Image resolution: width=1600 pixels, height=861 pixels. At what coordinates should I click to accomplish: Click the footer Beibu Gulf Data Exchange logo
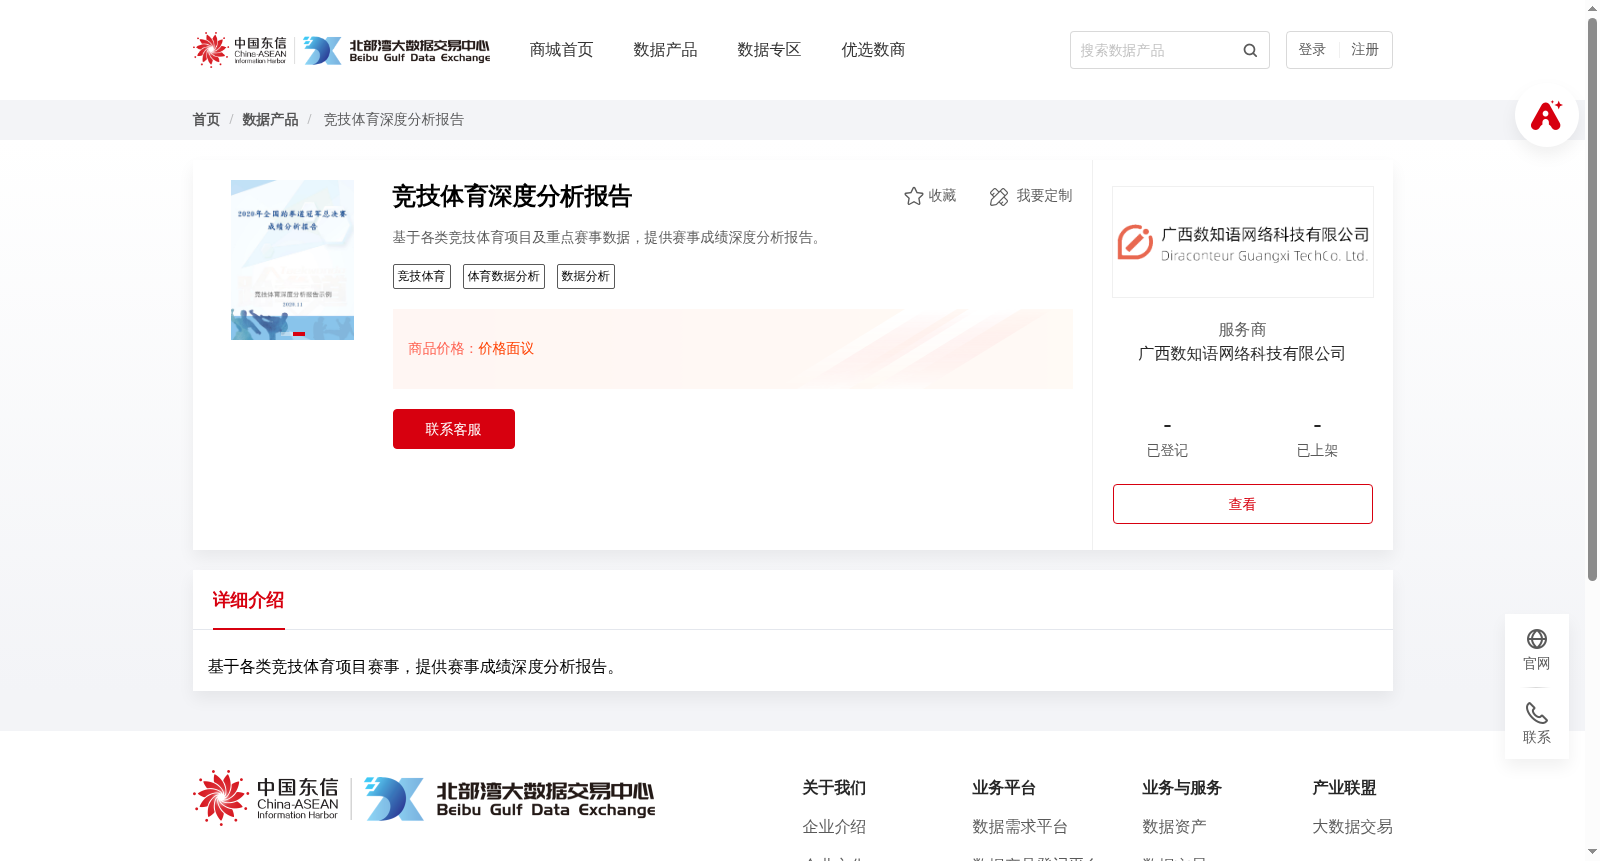click(x=510, y=799)
